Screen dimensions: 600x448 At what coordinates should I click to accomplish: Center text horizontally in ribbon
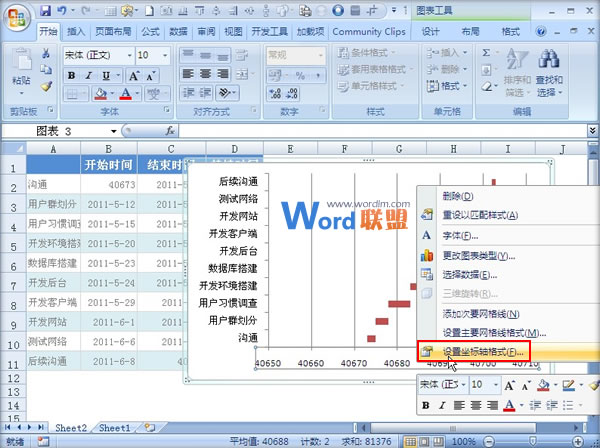(205, 73)
